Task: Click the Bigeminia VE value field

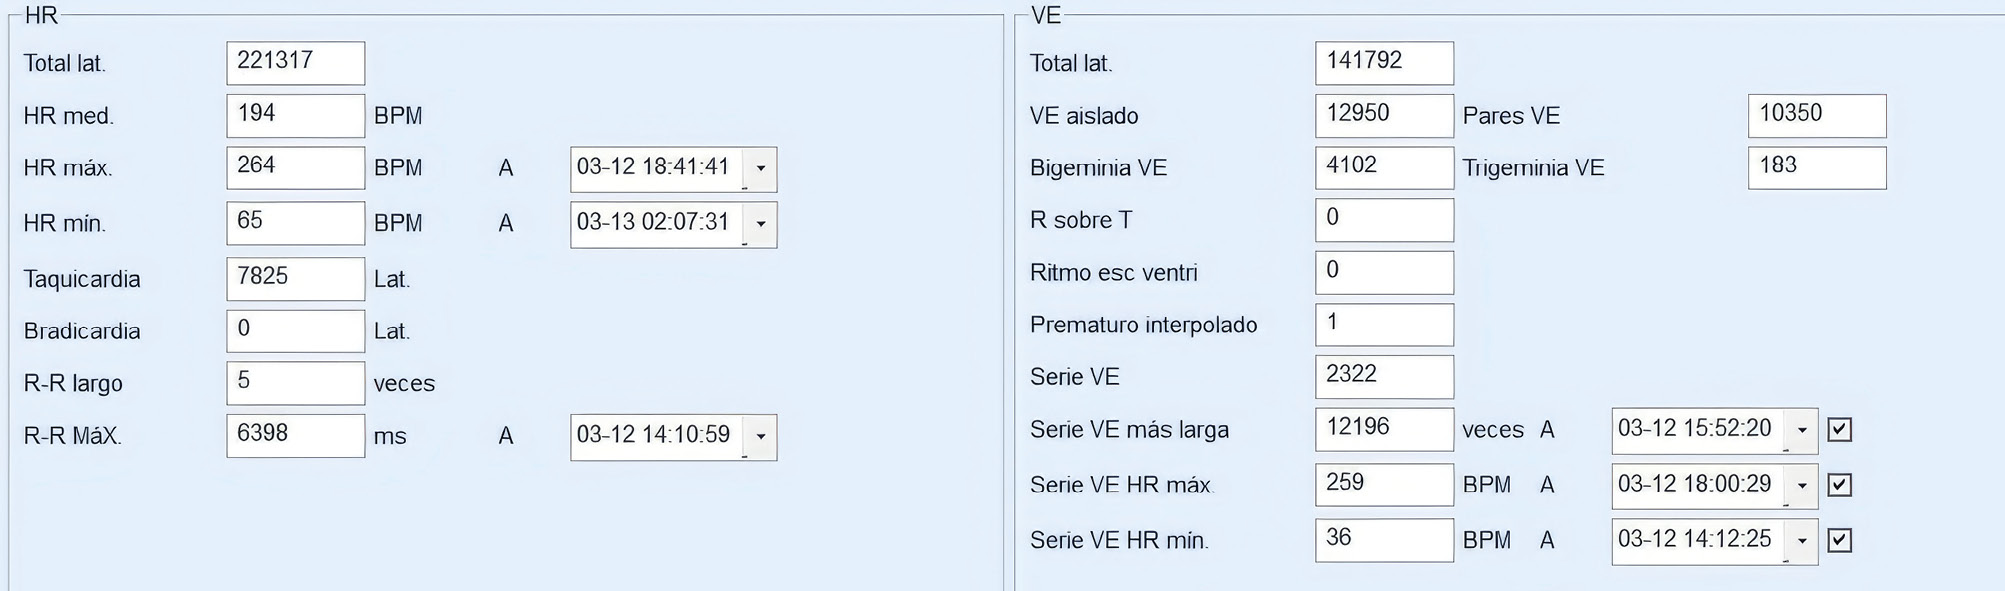Action: tap(1383, 168)
